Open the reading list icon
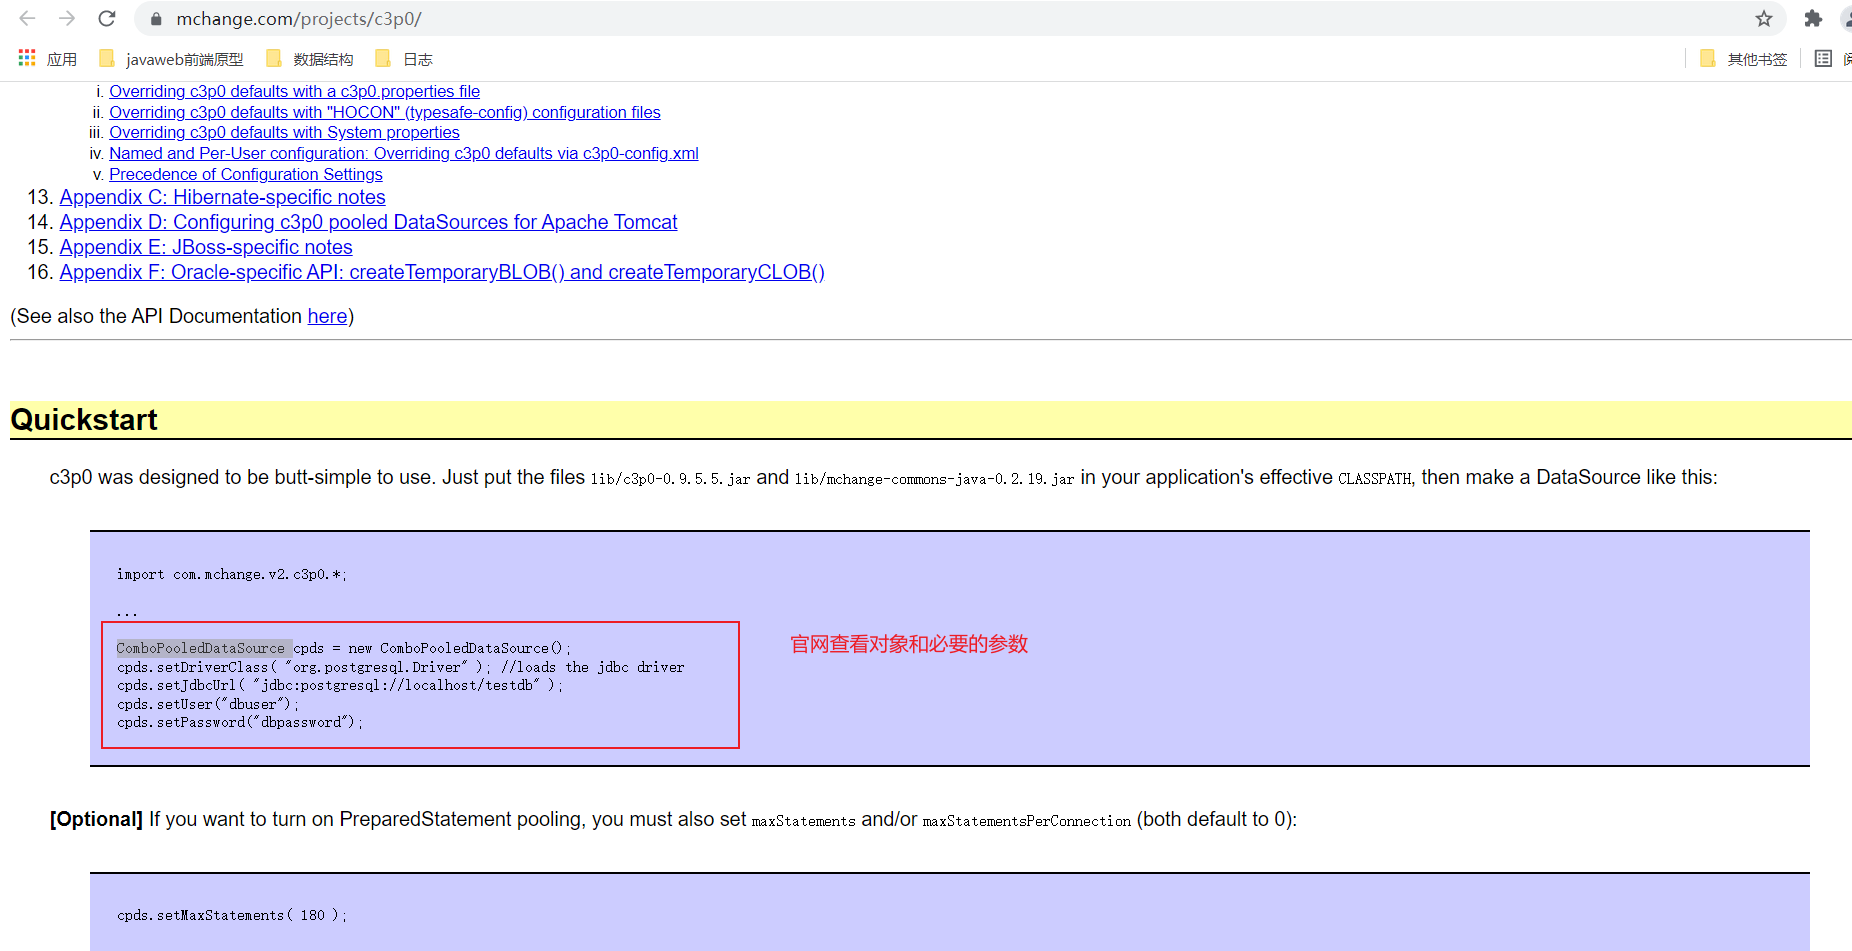This screenshot has height=951, width=1852. (1823, 59)
